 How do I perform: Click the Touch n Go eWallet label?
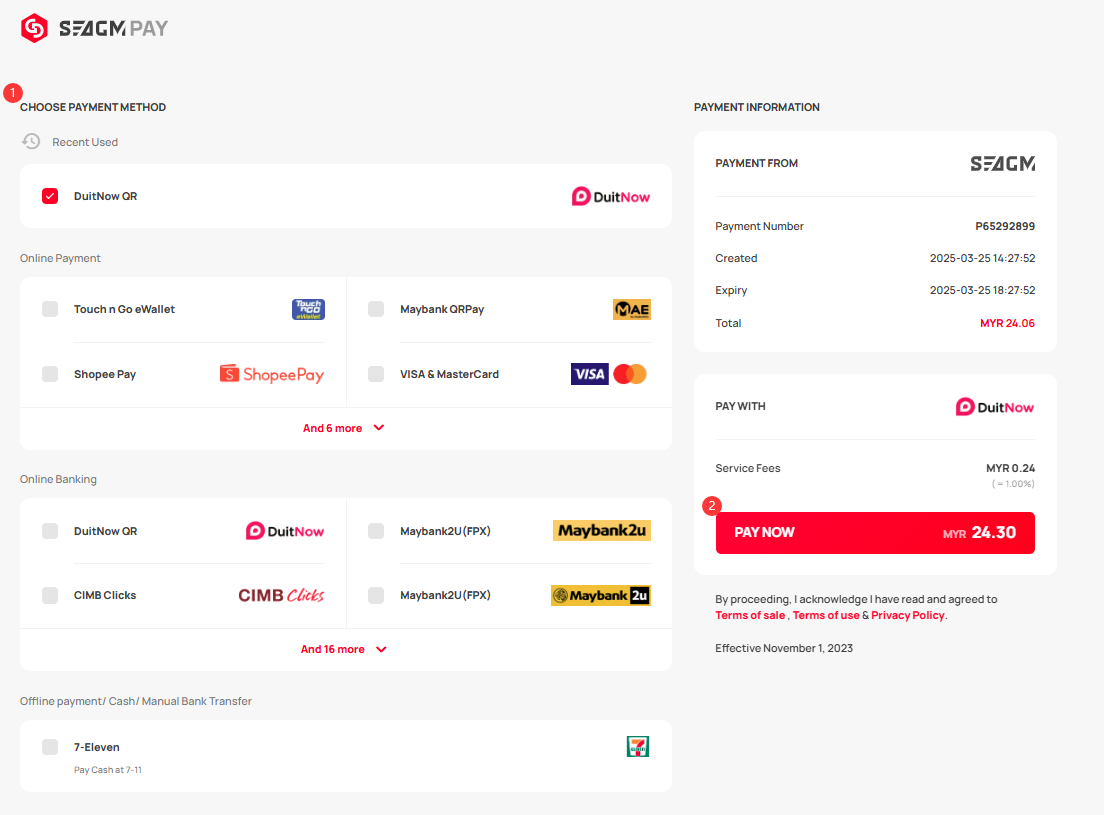pyautogui.click(x=125, y=309)
